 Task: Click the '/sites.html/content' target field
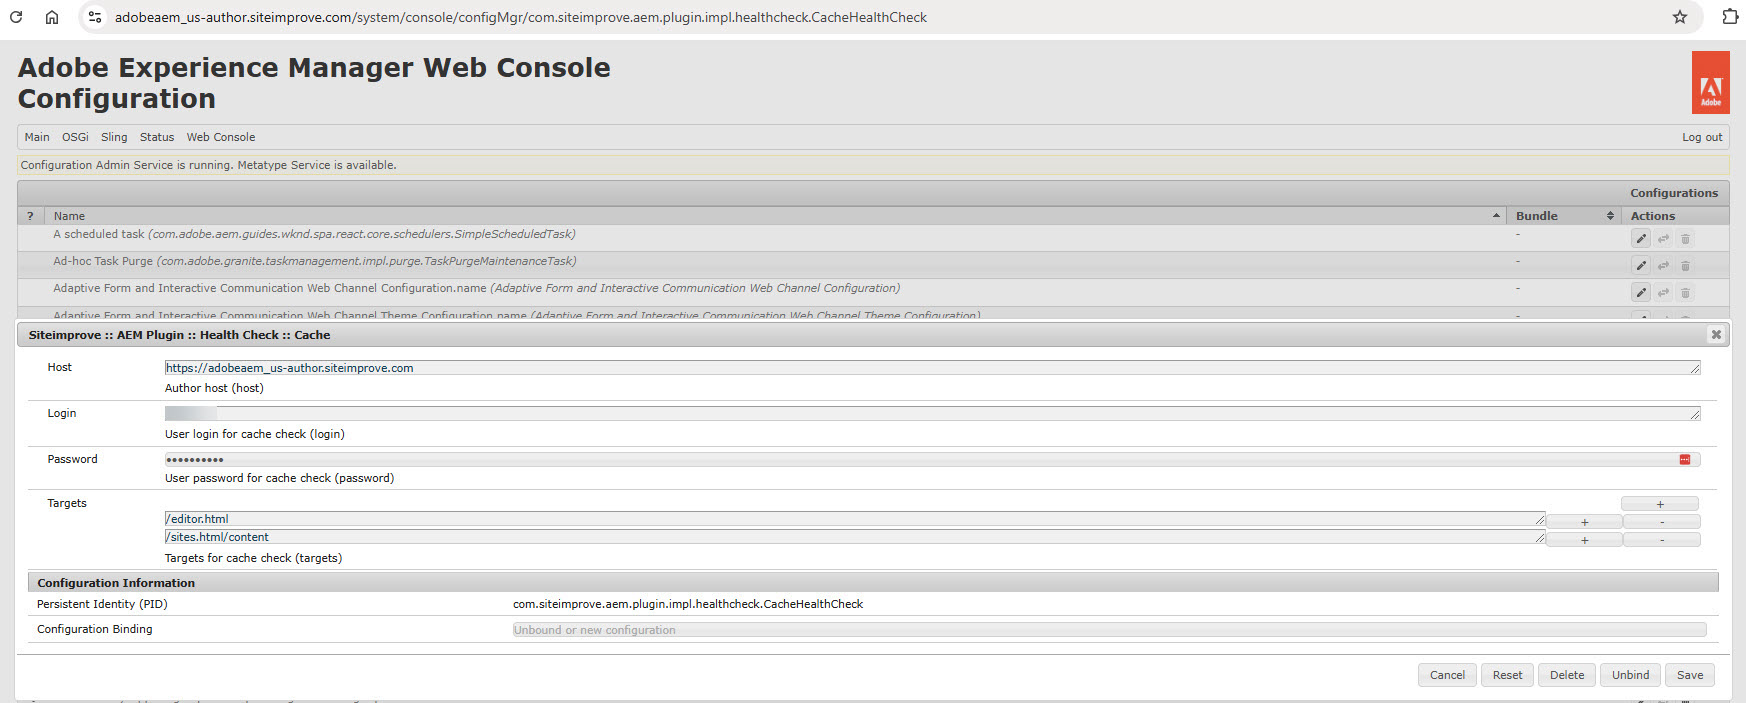click(x=855, y=537)
